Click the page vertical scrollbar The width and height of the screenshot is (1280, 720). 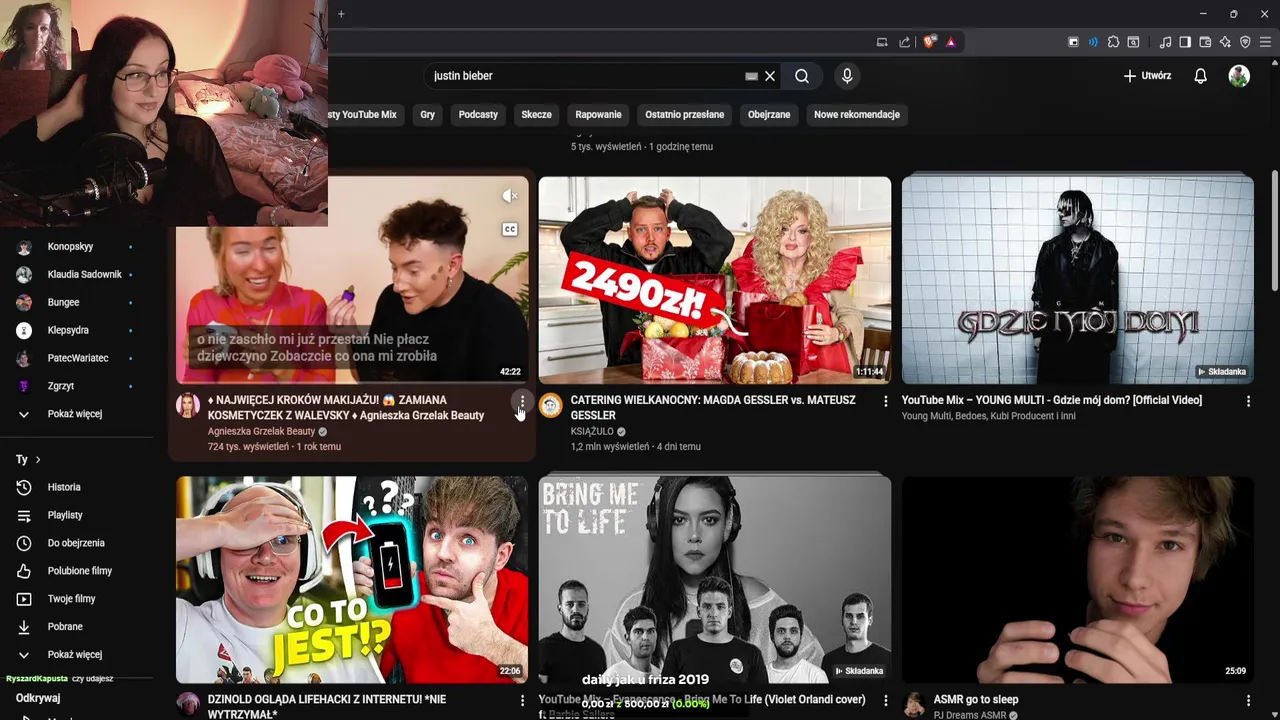(1273, 230)
